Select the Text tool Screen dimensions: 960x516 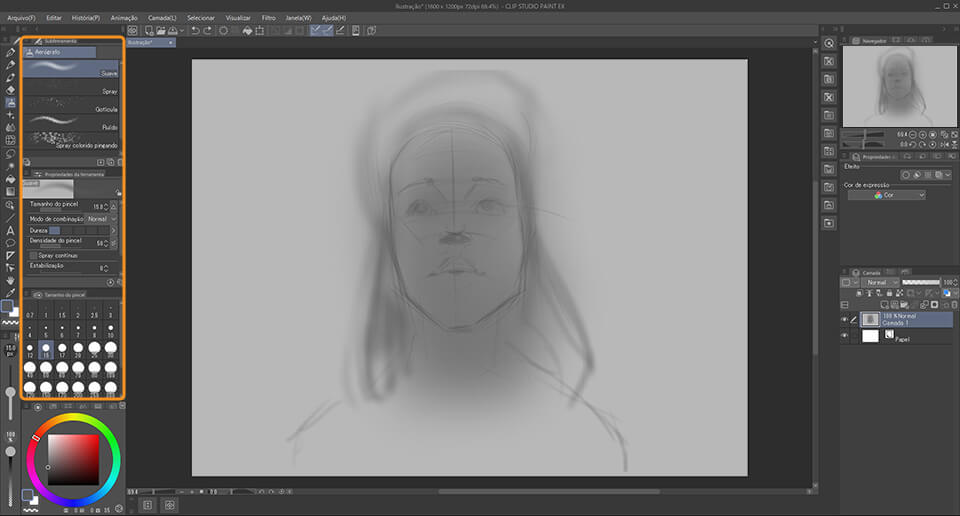pos(10,230)
